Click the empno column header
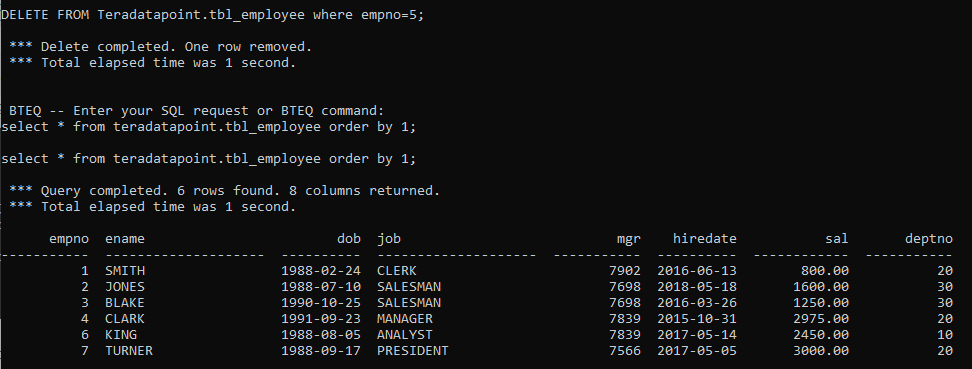 [69, 239]
